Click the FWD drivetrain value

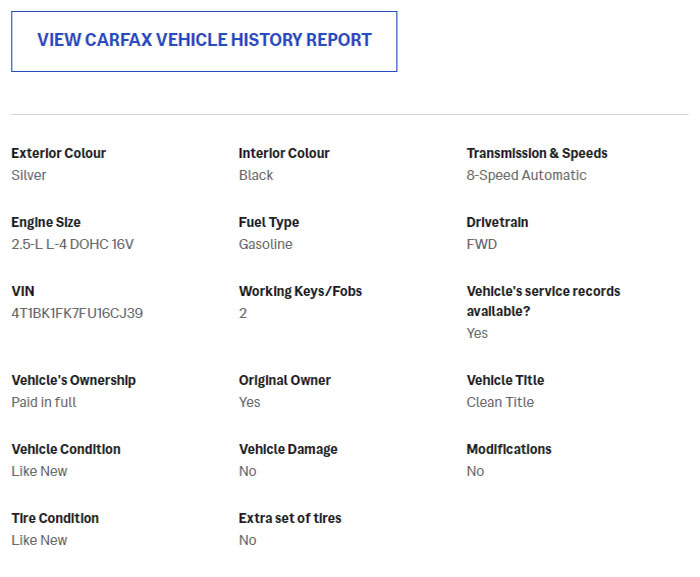pyautogui.click(x=482, y=244)
